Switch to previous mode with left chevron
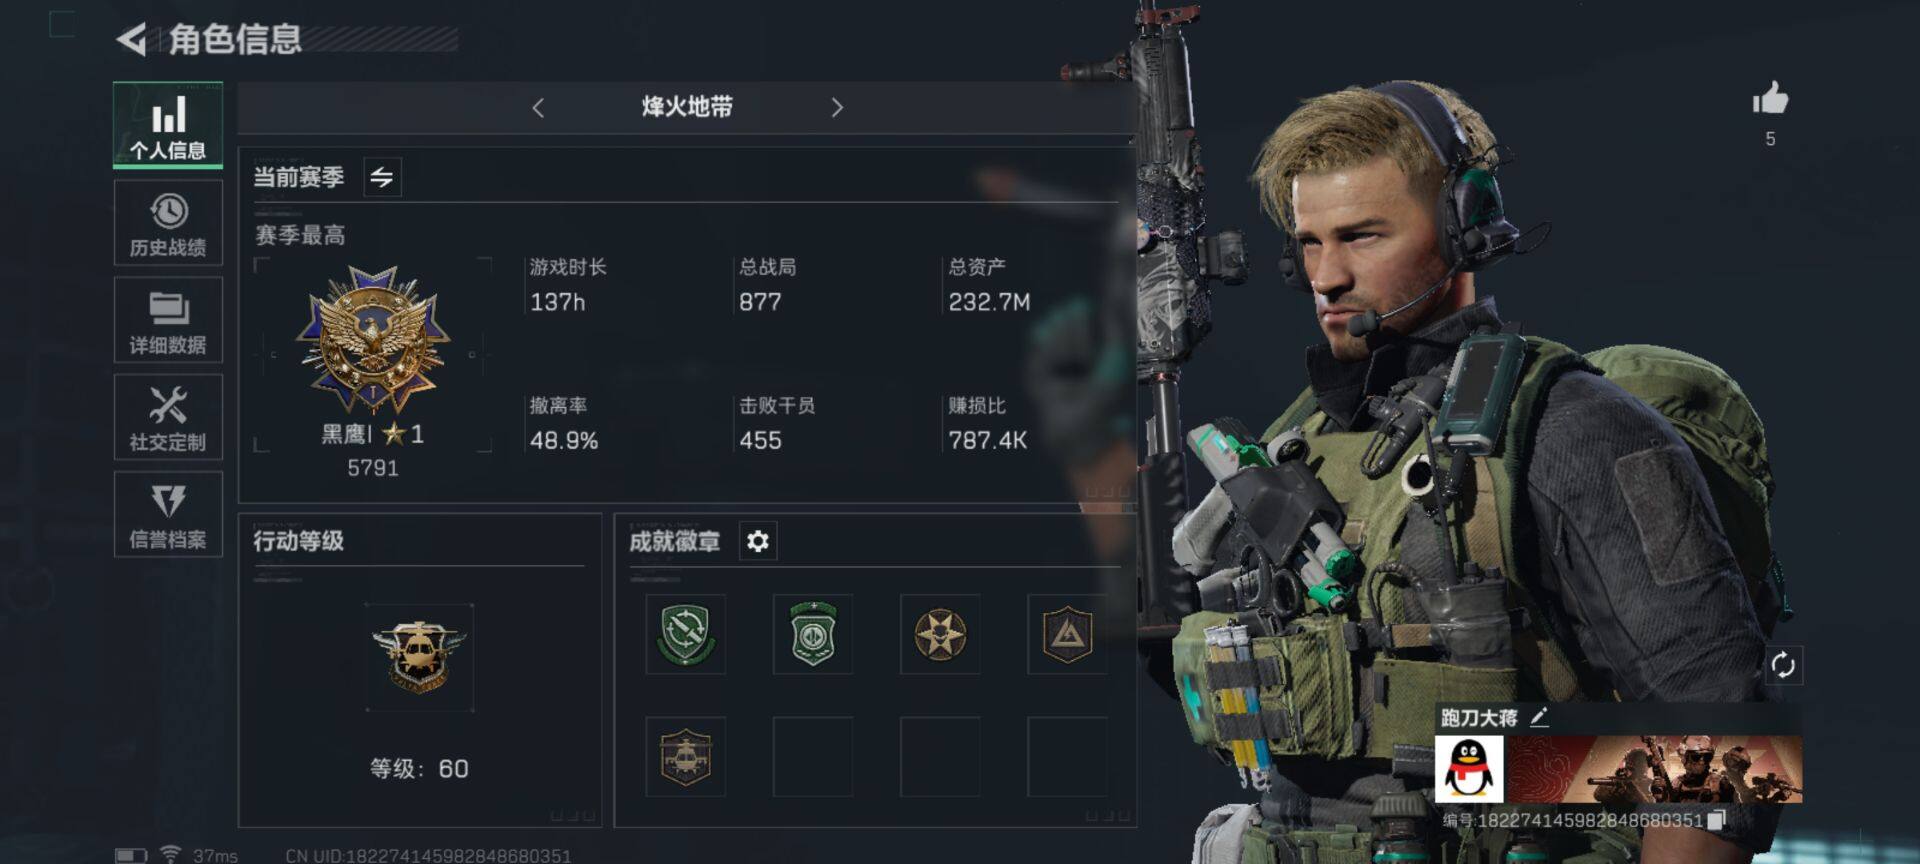This screenshot has height=864, width=1920. [538, 107]
